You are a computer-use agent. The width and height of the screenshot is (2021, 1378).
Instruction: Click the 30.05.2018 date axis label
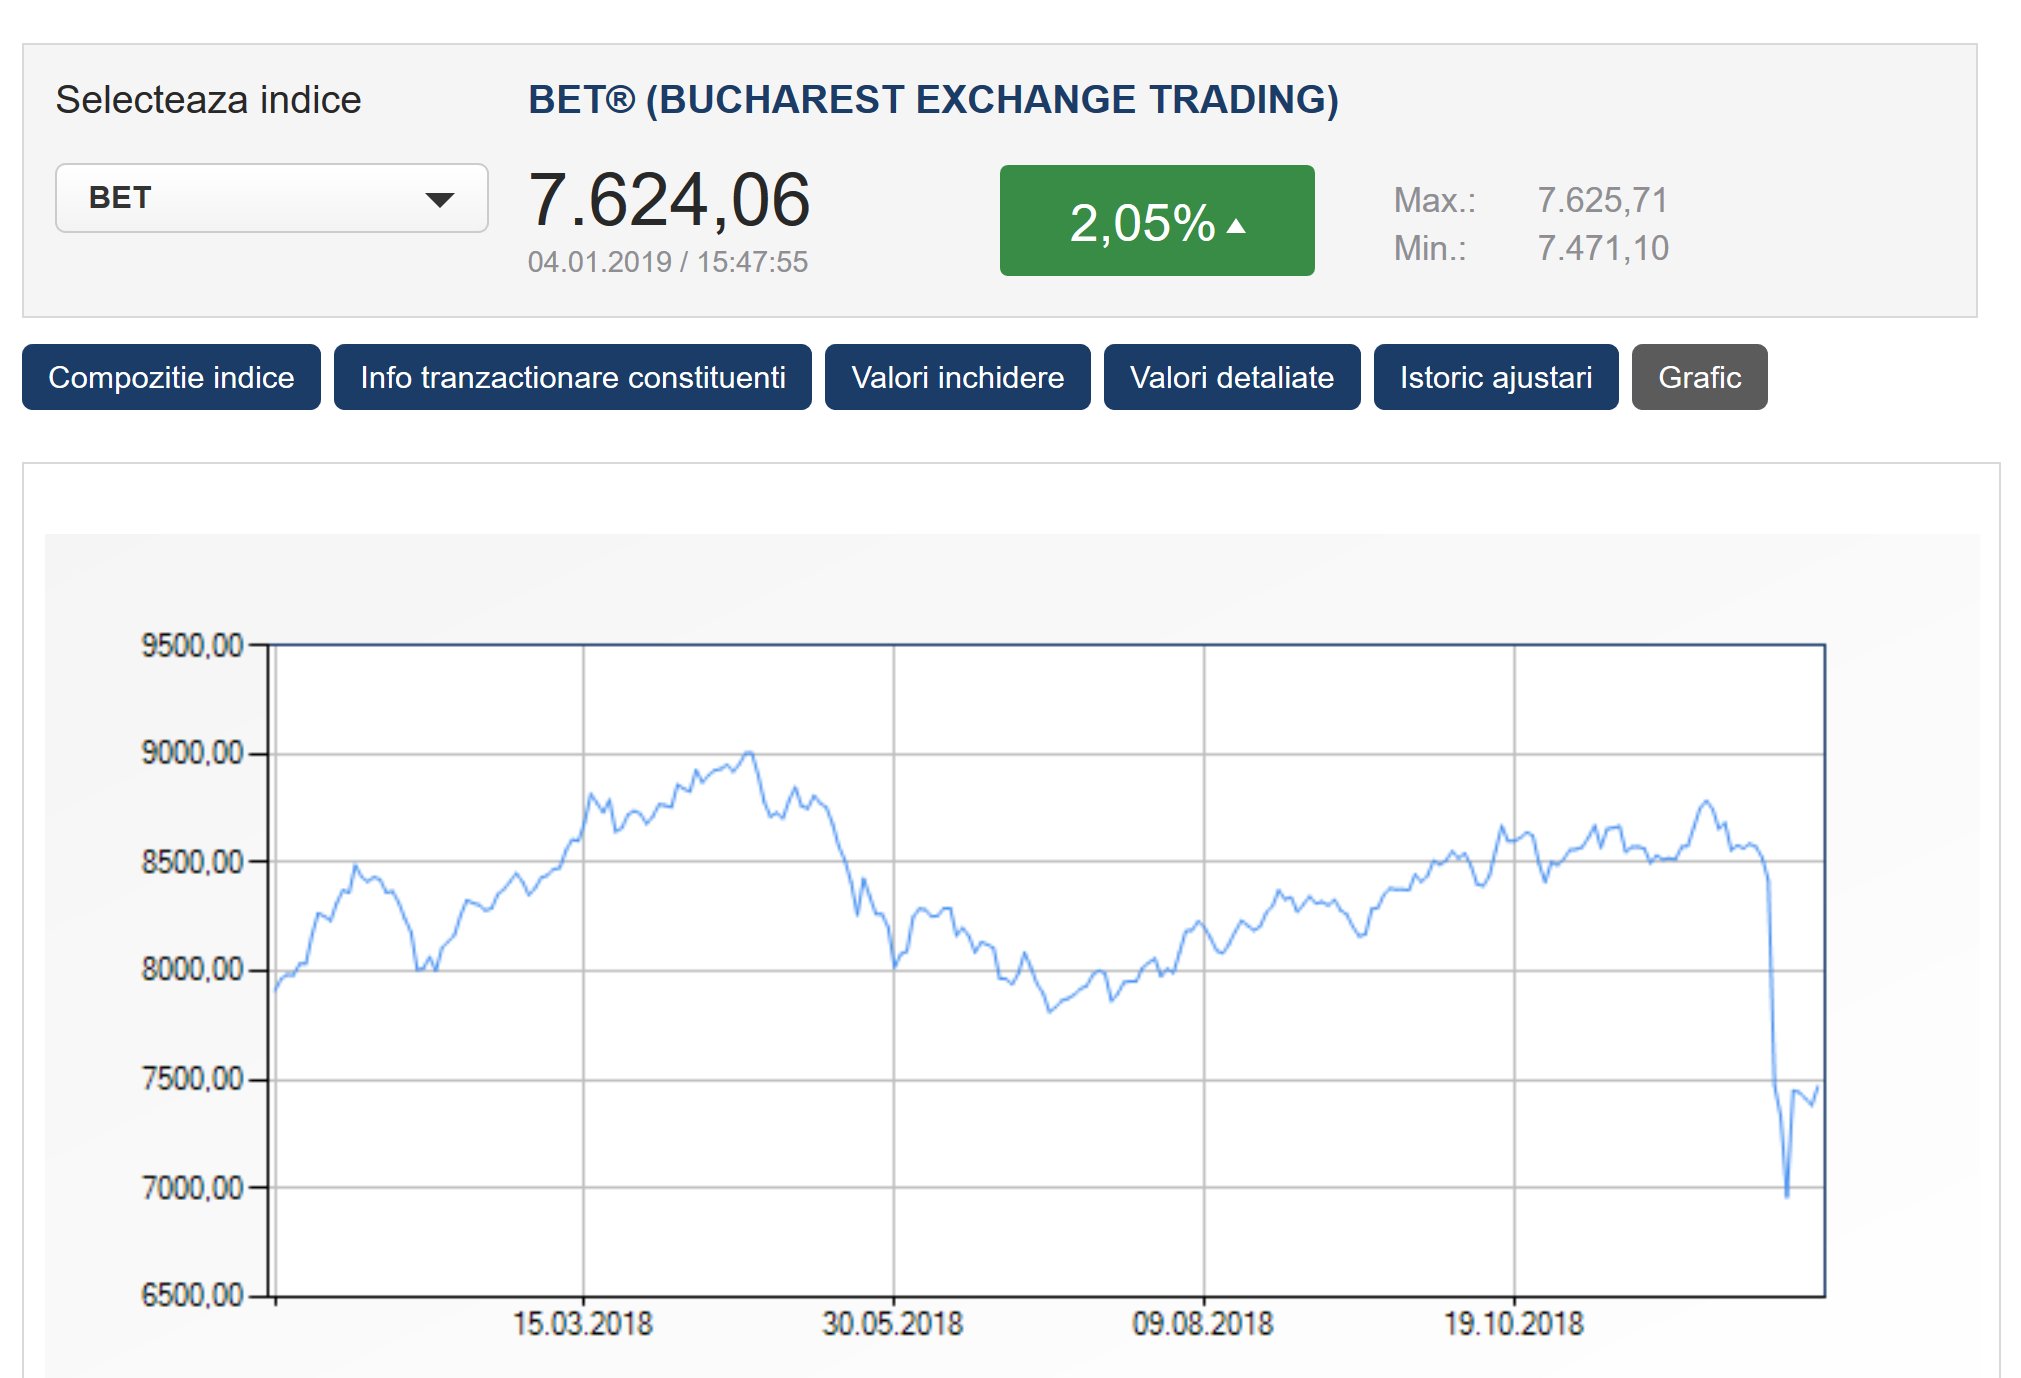tap(892, 1324)
